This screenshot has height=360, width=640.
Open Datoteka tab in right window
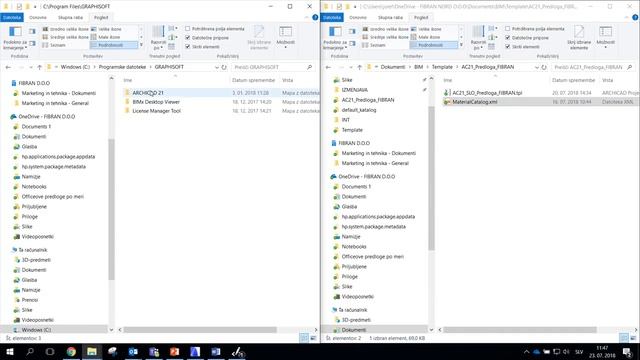[x=332, y=18]
